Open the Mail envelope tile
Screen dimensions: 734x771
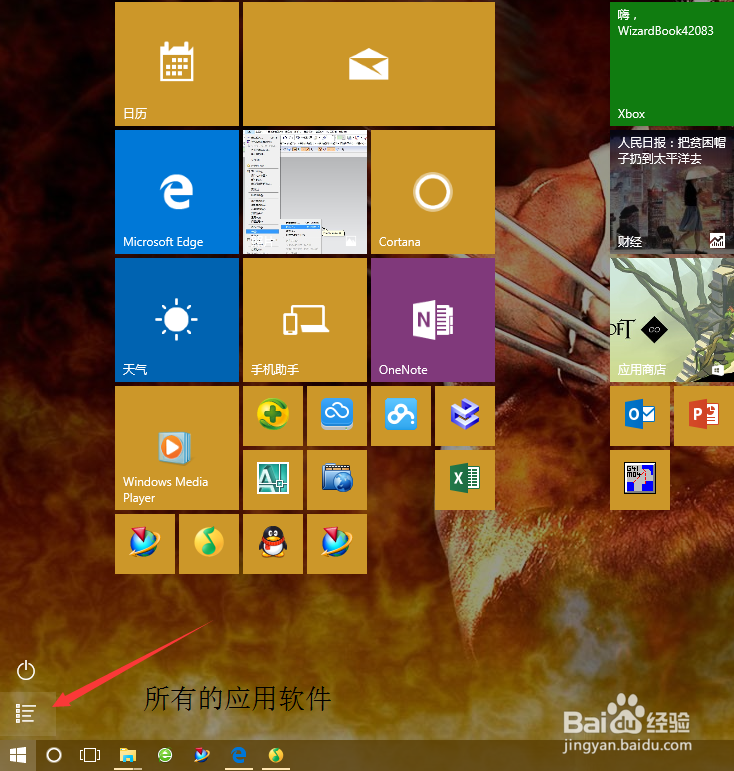[x=369, y=64]
